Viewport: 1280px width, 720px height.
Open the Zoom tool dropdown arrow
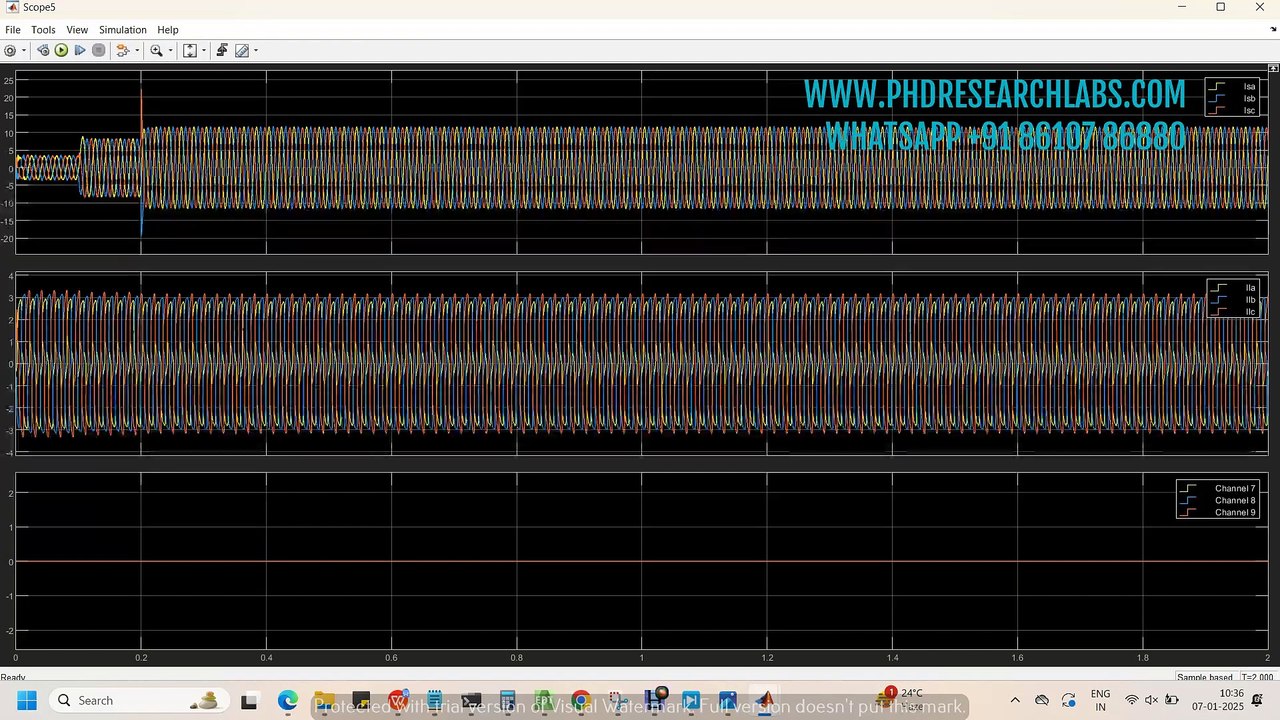click(x=170, y=50)
